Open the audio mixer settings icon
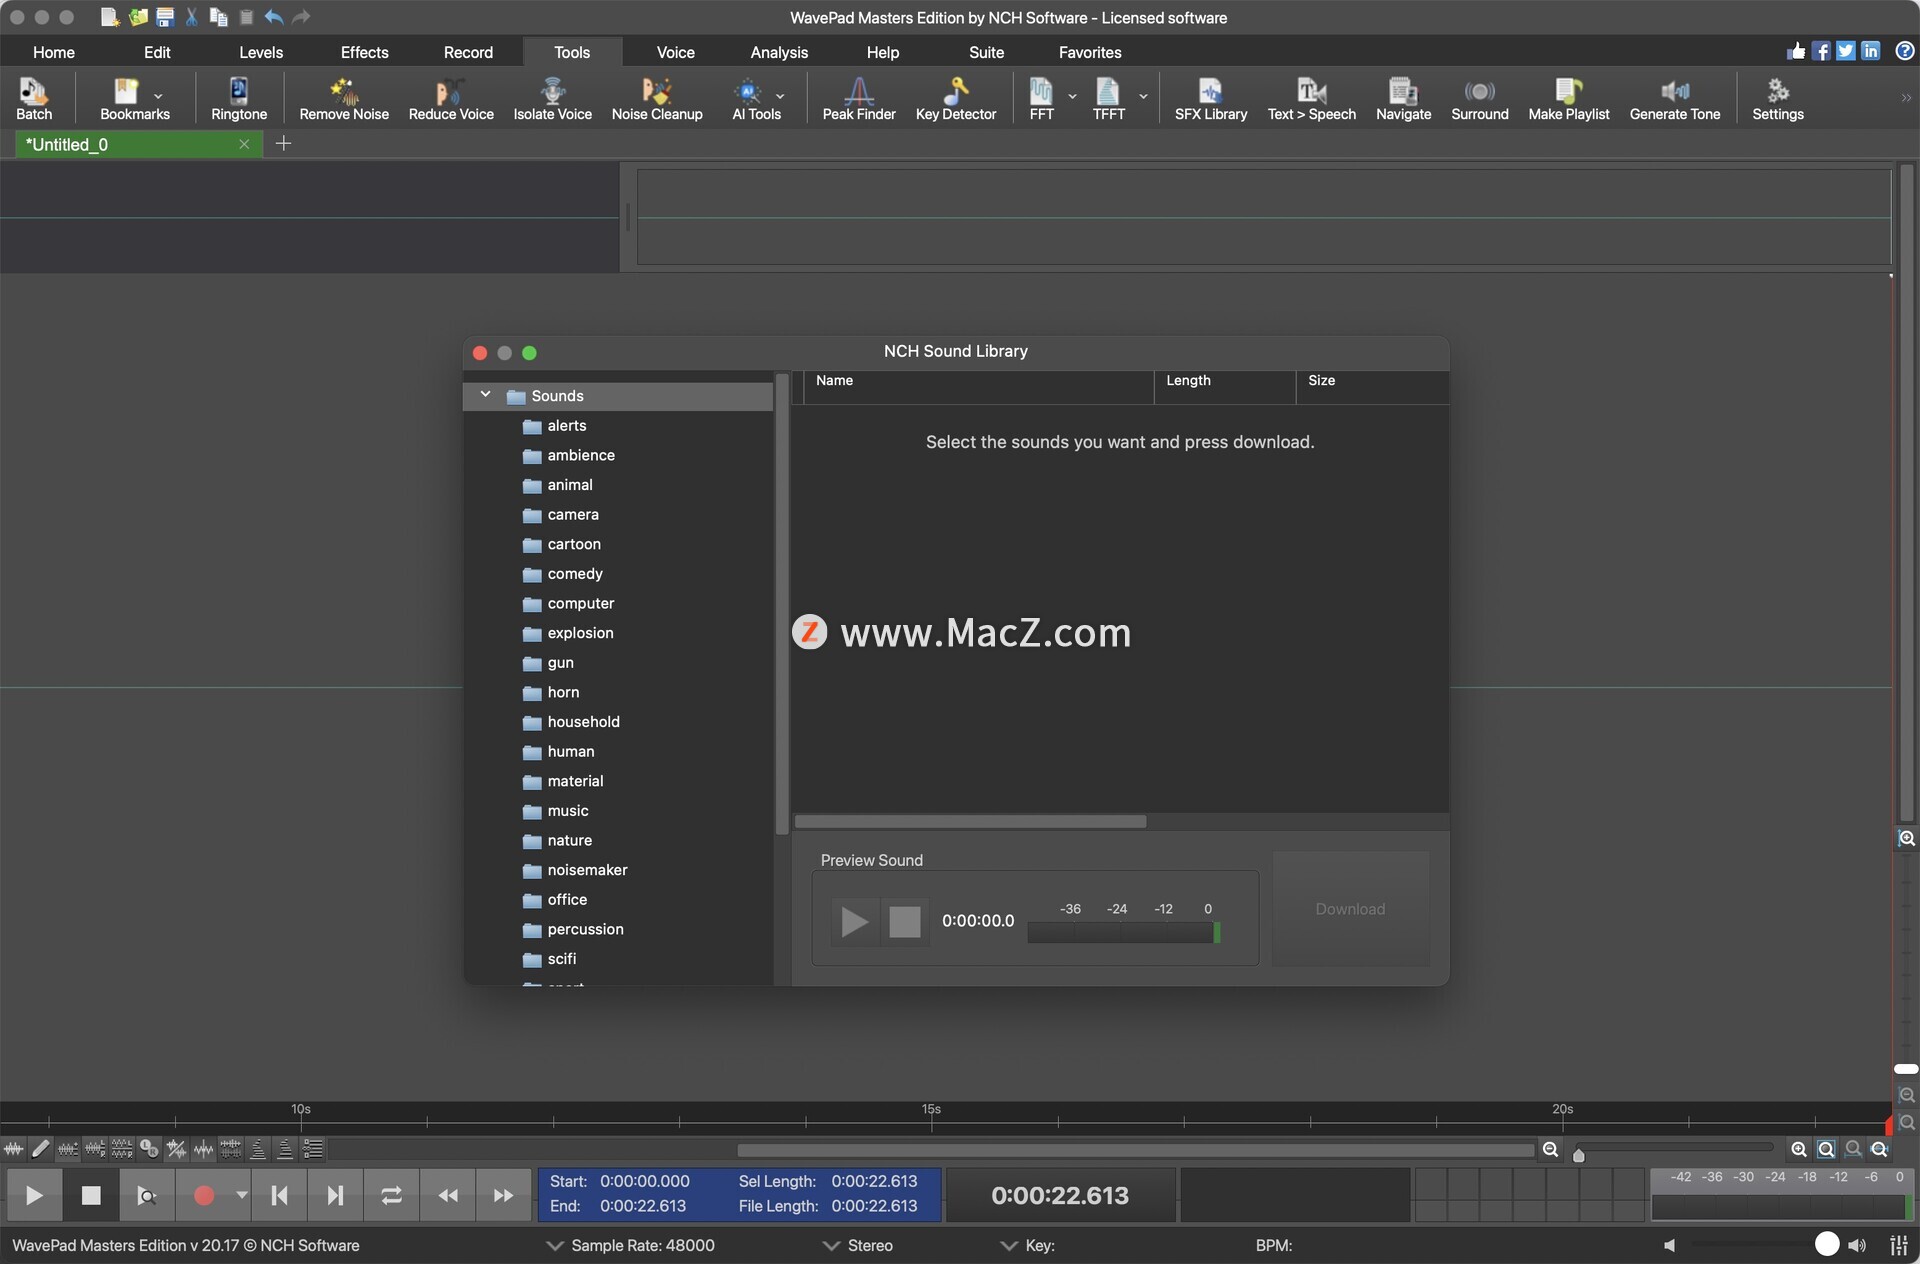Screen dimensions: 1920x1264 pos(1898,1245)
